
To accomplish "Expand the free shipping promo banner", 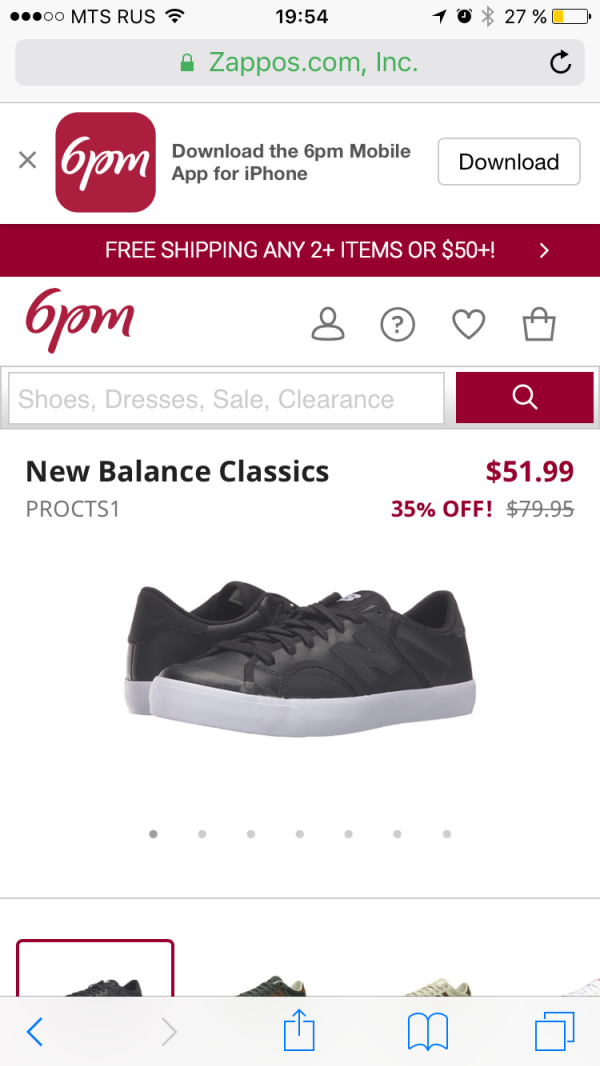I will pyautogui.click(x=300, y=250).
